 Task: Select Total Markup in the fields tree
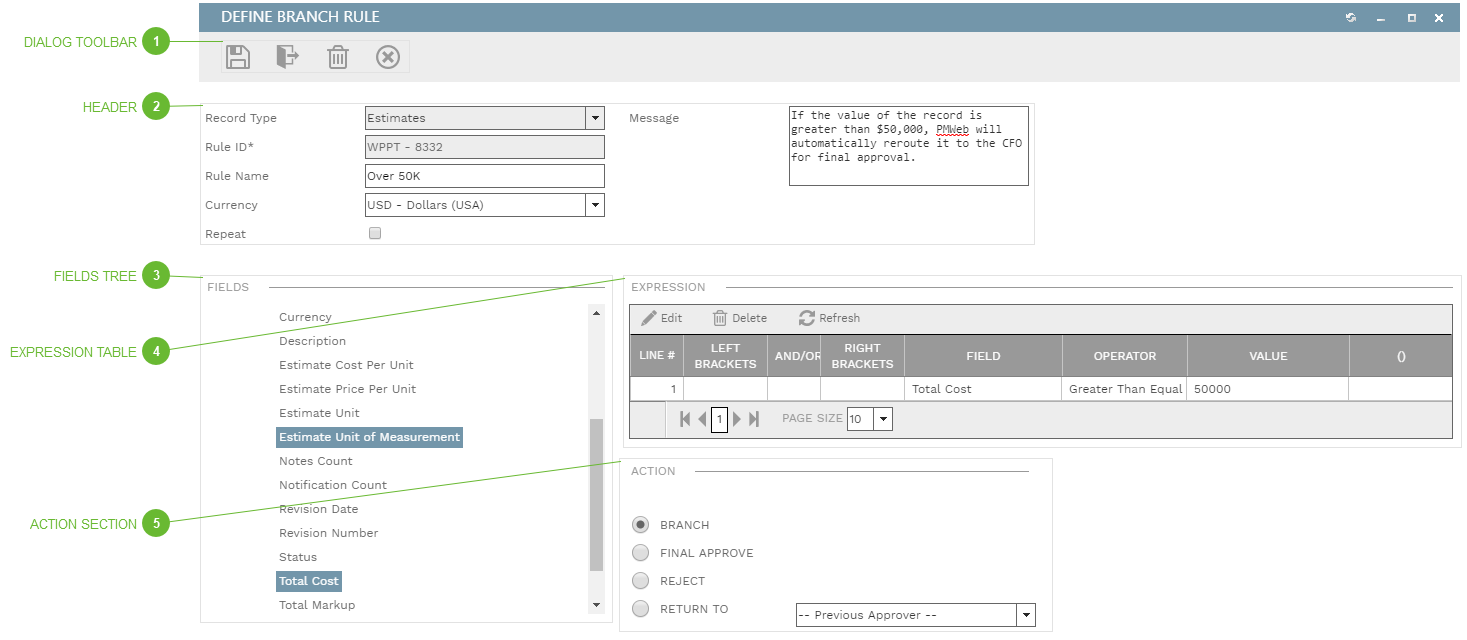tap(317, 605)
